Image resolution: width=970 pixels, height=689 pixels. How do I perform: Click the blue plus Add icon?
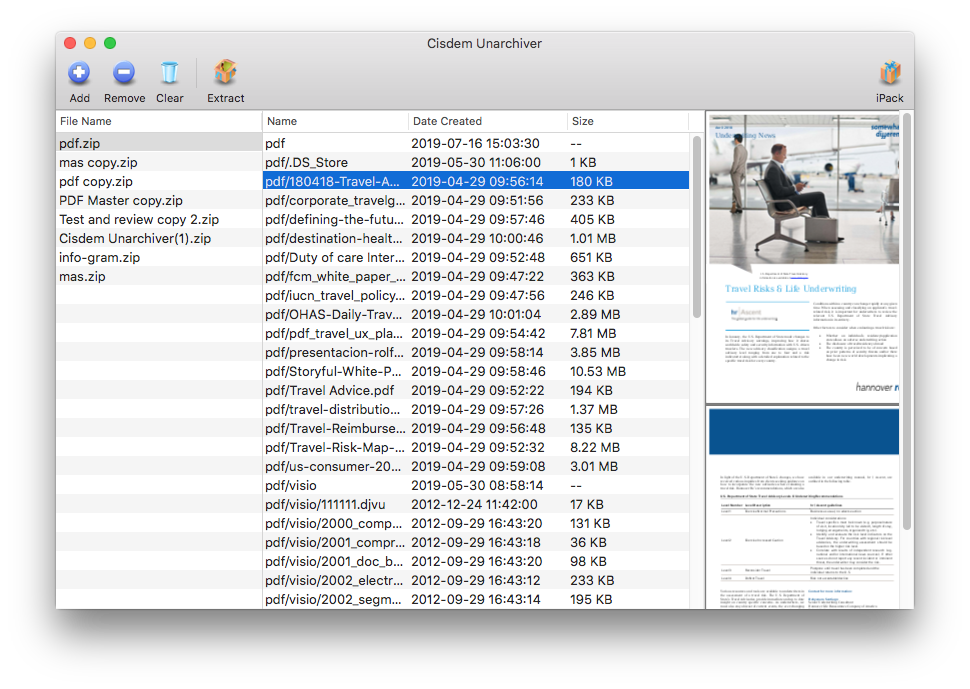[x=79, y=71]
